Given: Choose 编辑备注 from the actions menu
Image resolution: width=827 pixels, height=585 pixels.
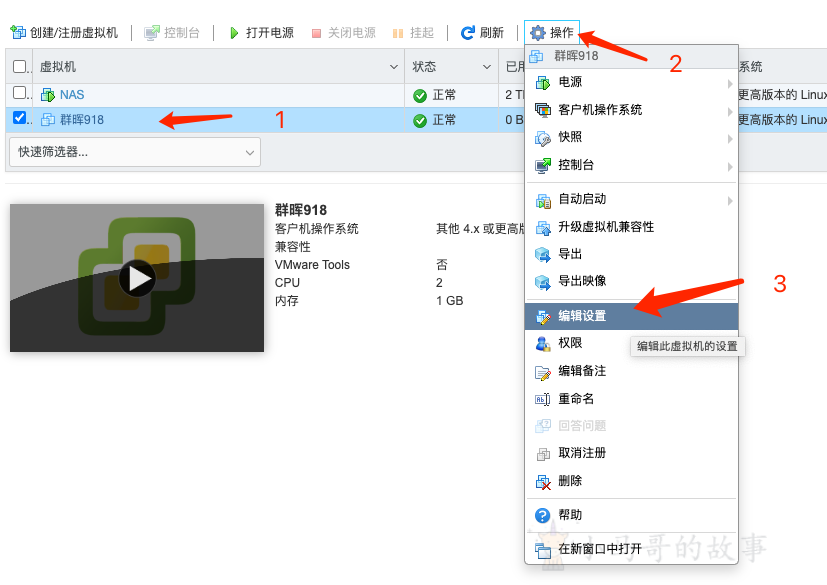Looking at the screenshot, I should click(631, 371).
